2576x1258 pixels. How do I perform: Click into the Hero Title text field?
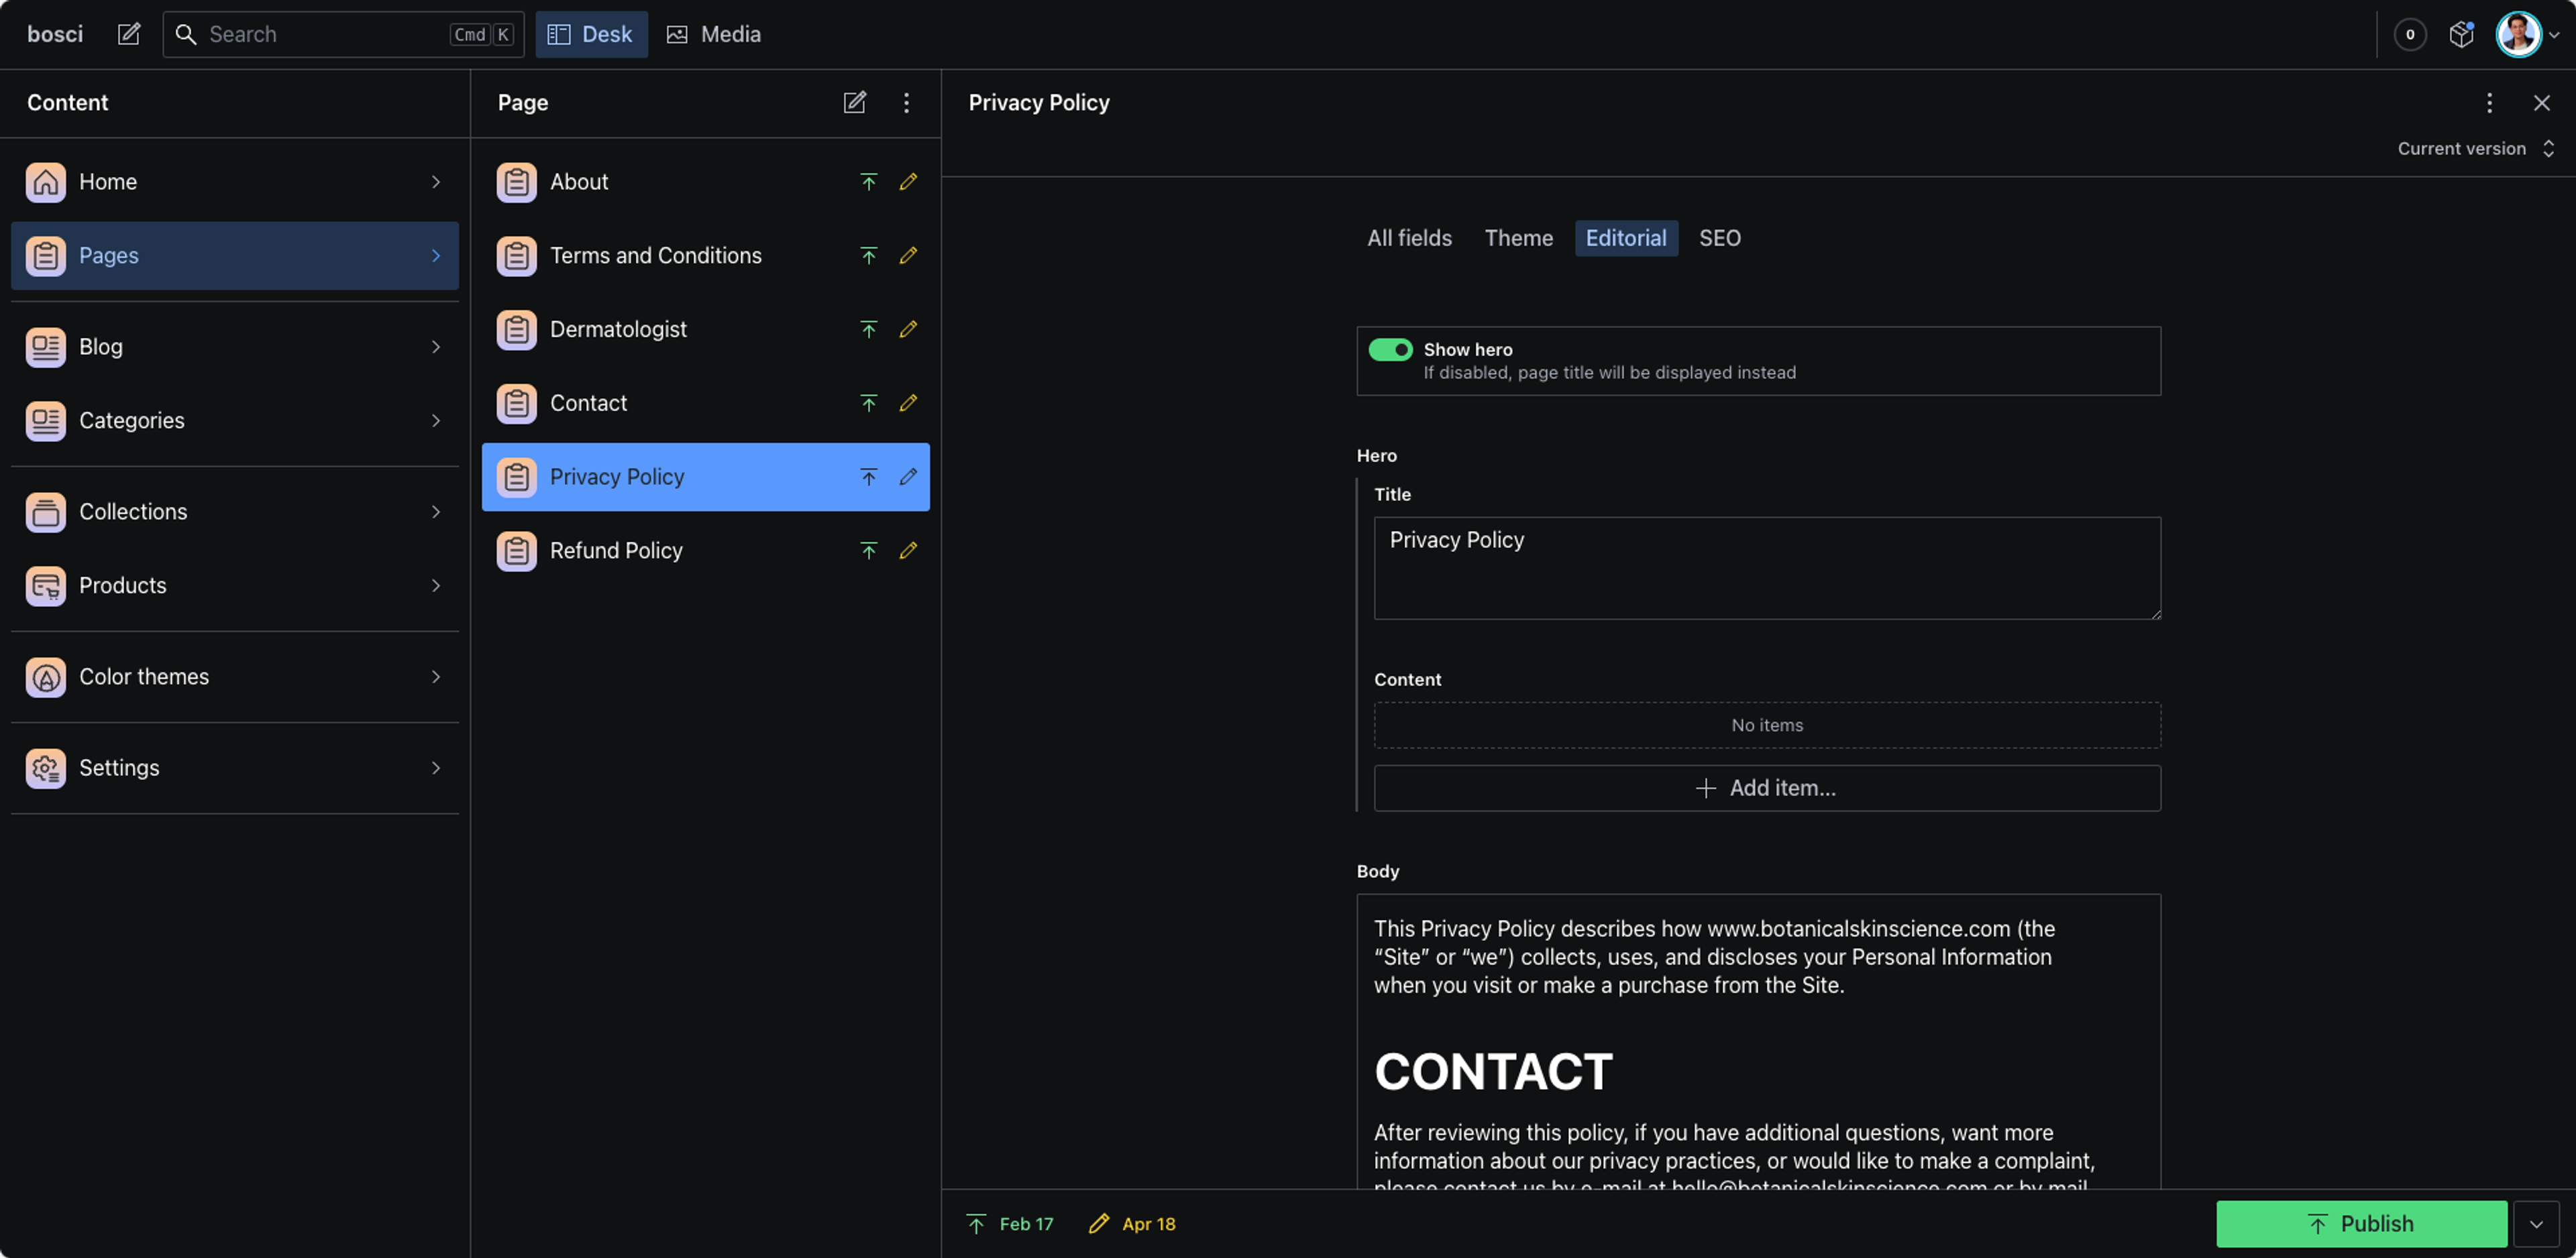(1766, 567)
